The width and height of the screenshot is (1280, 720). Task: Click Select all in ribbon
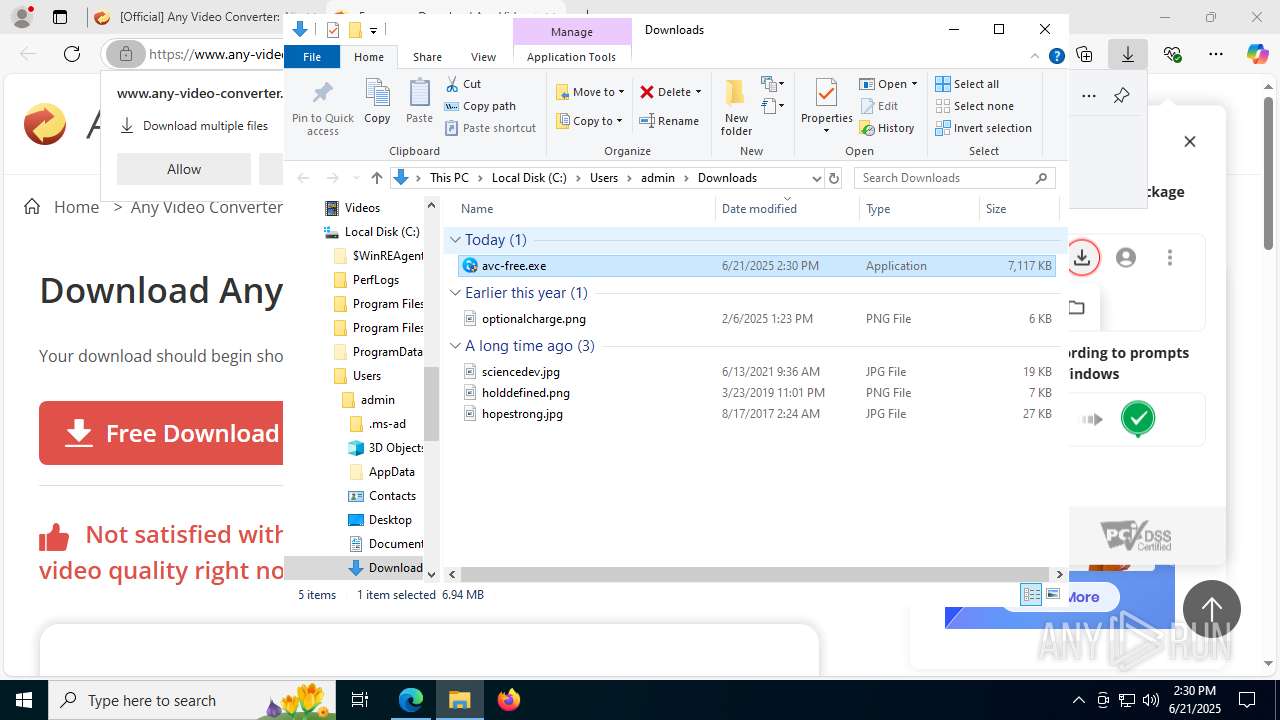967,84
